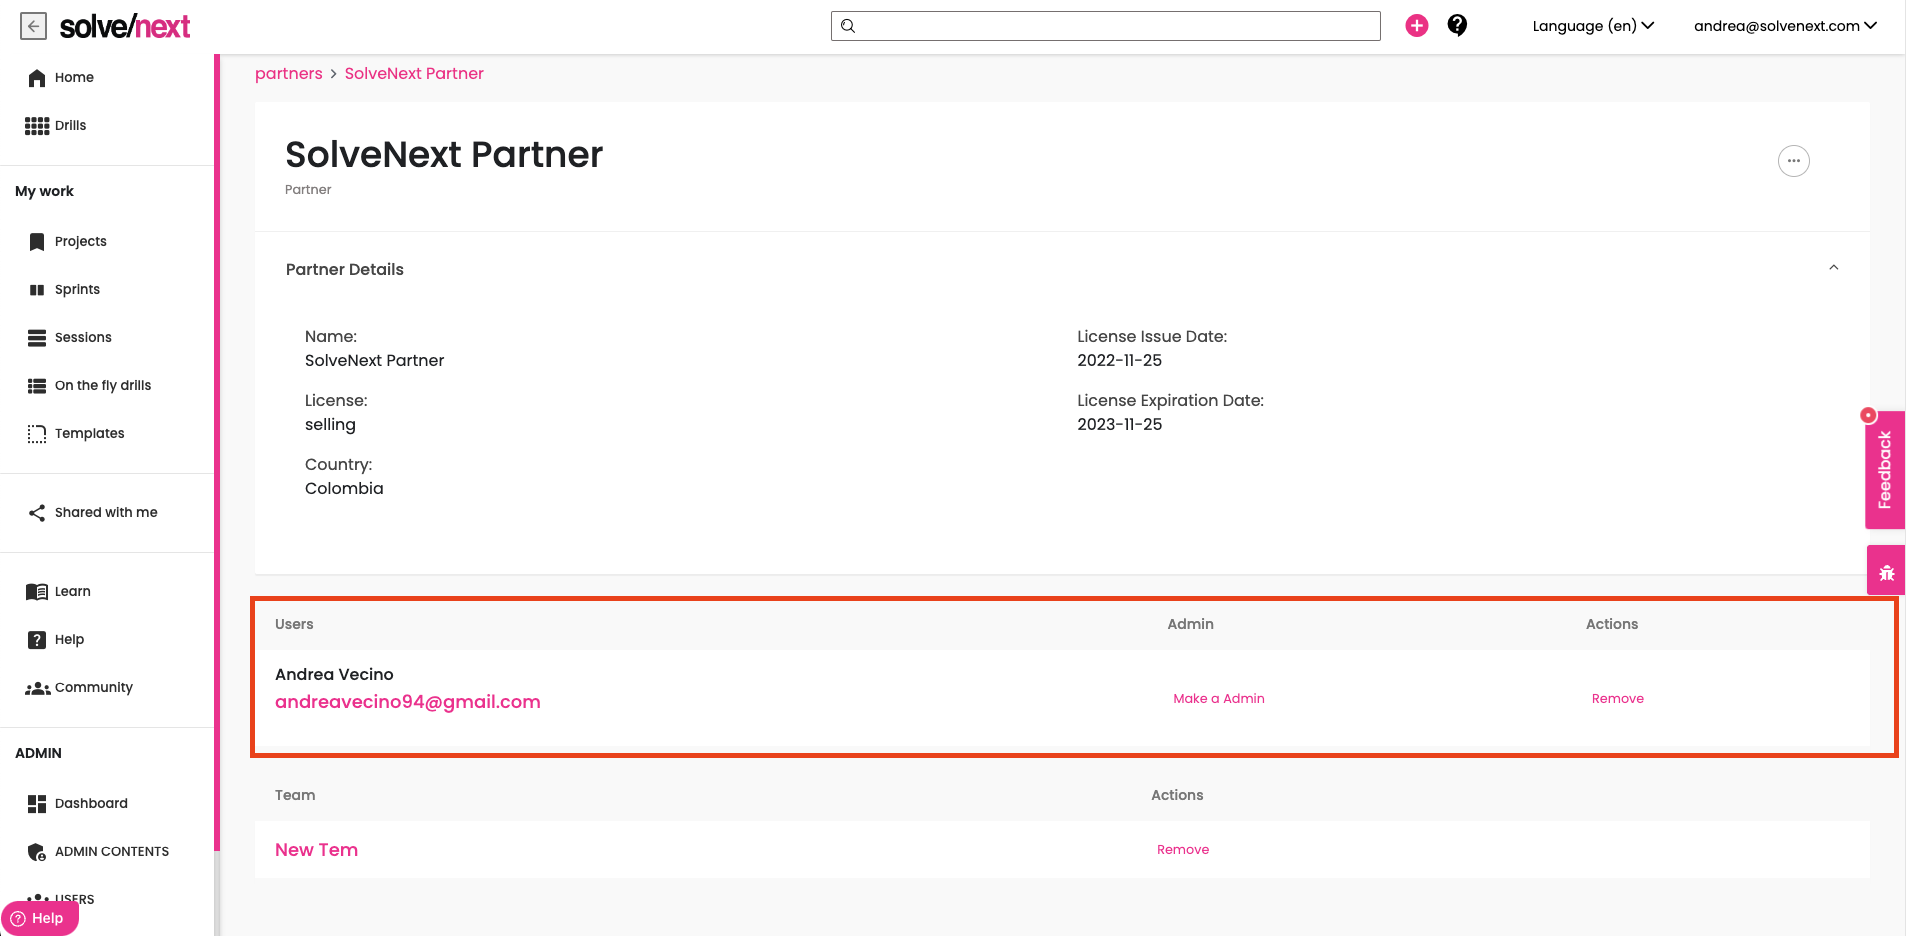Open the three-dot options menu for partner
Image resolution: width=1906 pixels, height=936 pixels.
1793,161
